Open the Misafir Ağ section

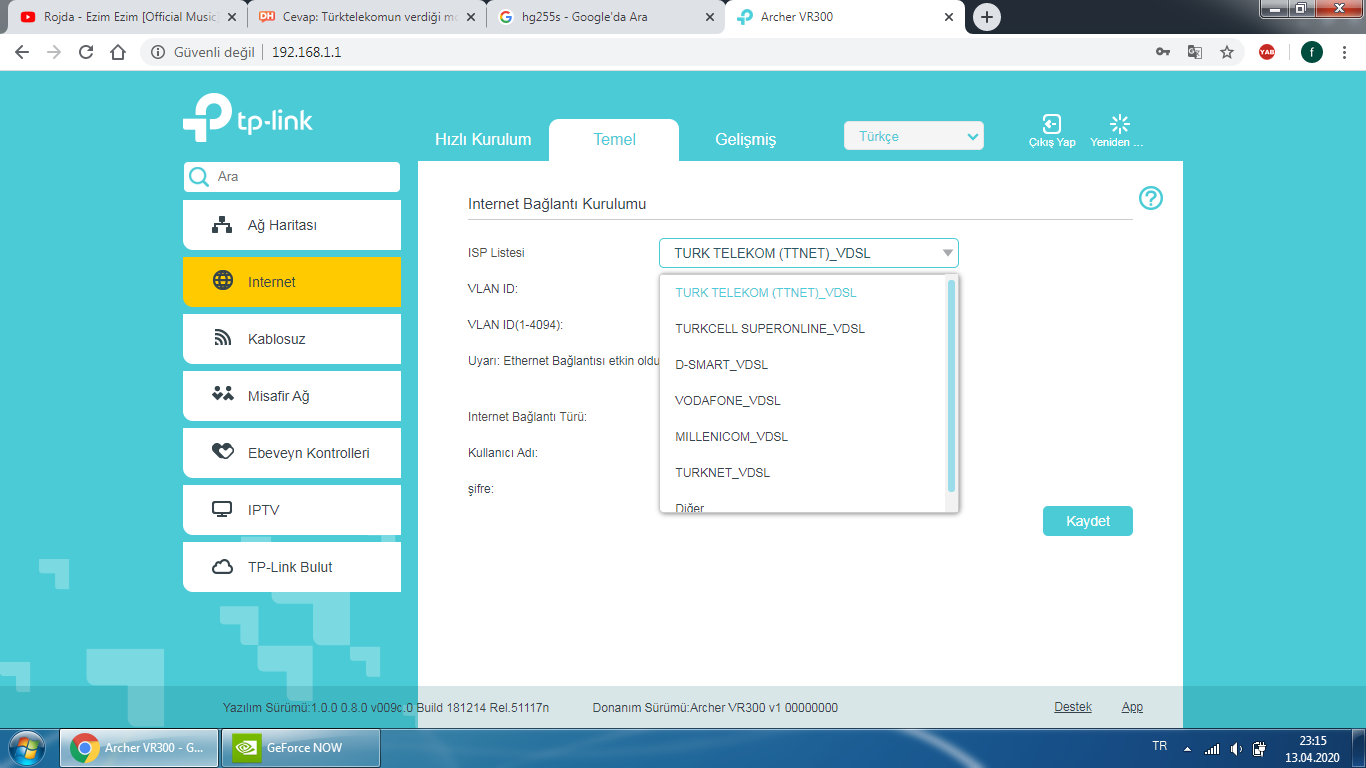[x=292, y=396]
